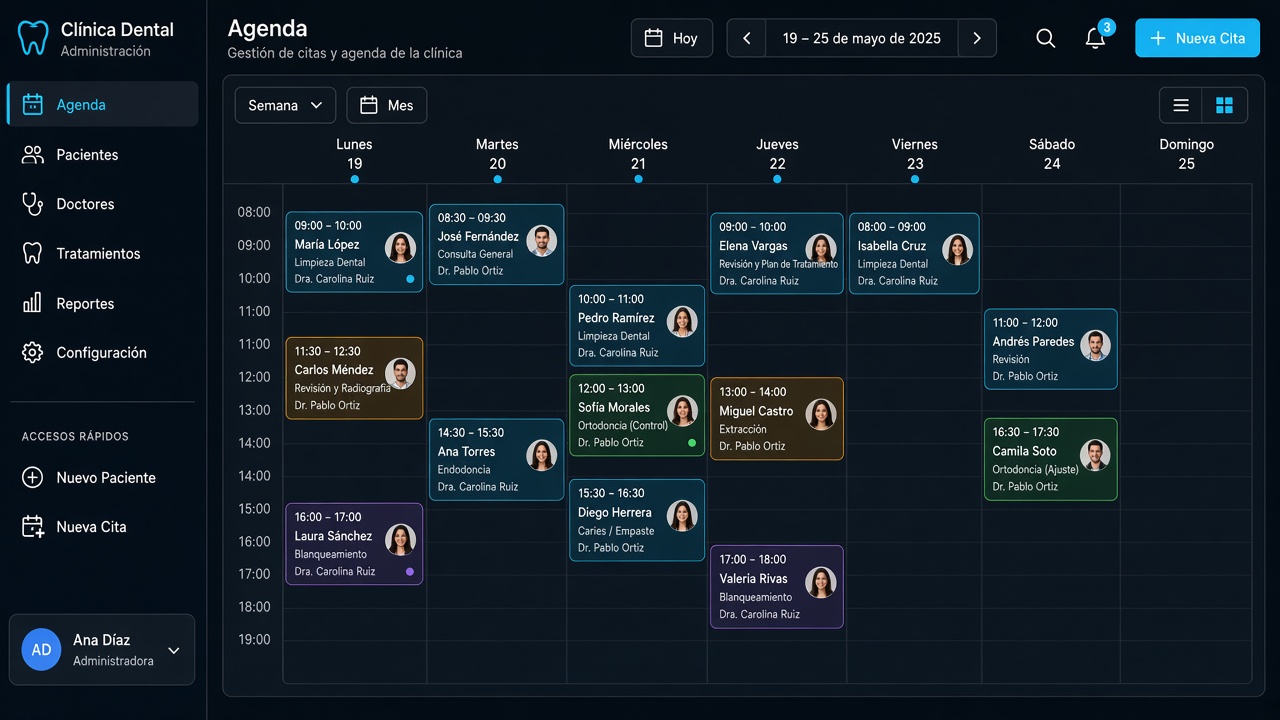The width and height of the screenshot is (1280, 720).
Task: Click the Doctores stethoscope icon
Action: pos(33,204)
